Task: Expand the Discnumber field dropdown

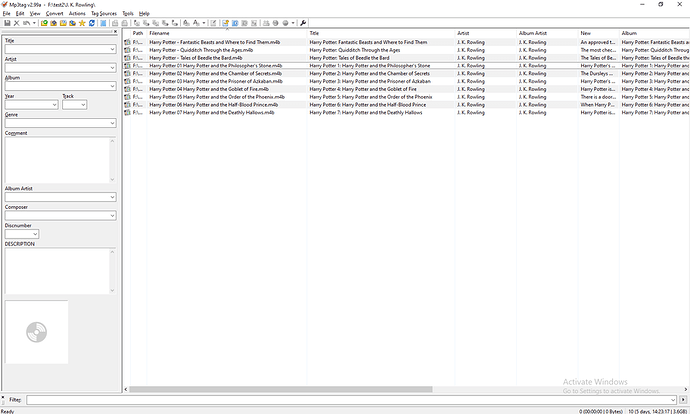Action: (x=35, y=234)
